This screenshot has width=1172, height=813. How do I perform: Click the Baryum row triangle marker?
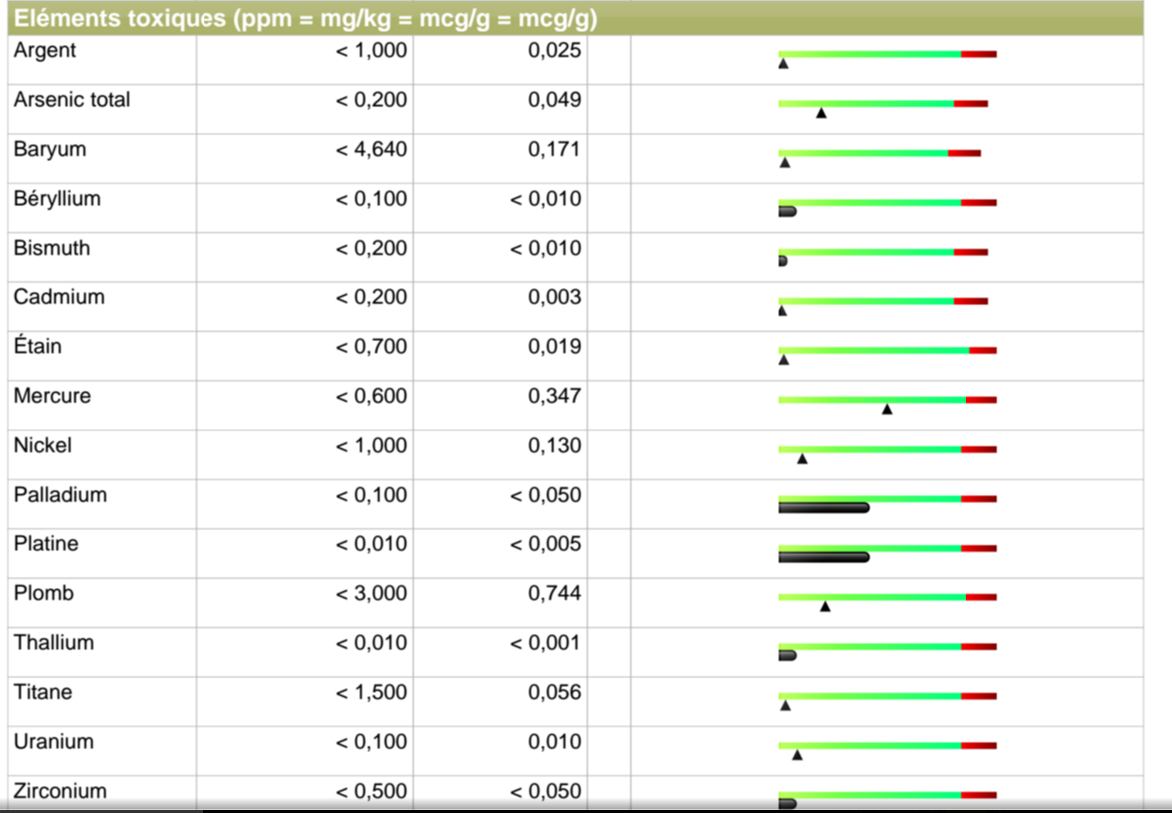(785, 162)
